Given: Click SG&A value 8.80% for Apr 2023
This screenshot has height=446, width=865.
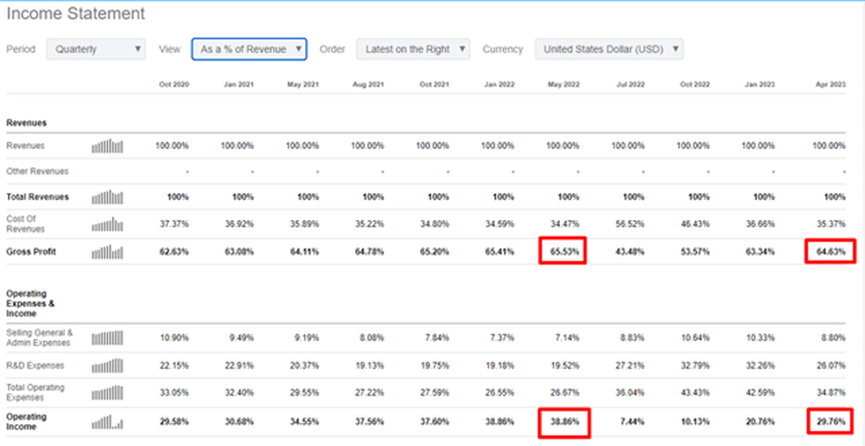Looking at the screenshot, I should (x=832, y=337).
